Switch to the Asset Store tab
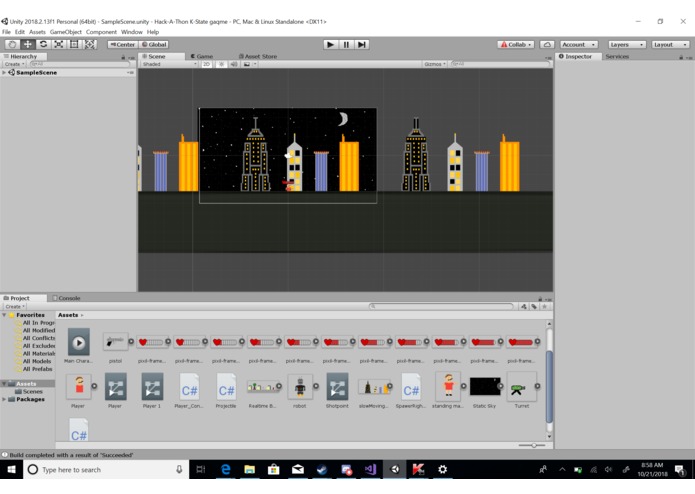Screen dimensions: 695x494 258,56
